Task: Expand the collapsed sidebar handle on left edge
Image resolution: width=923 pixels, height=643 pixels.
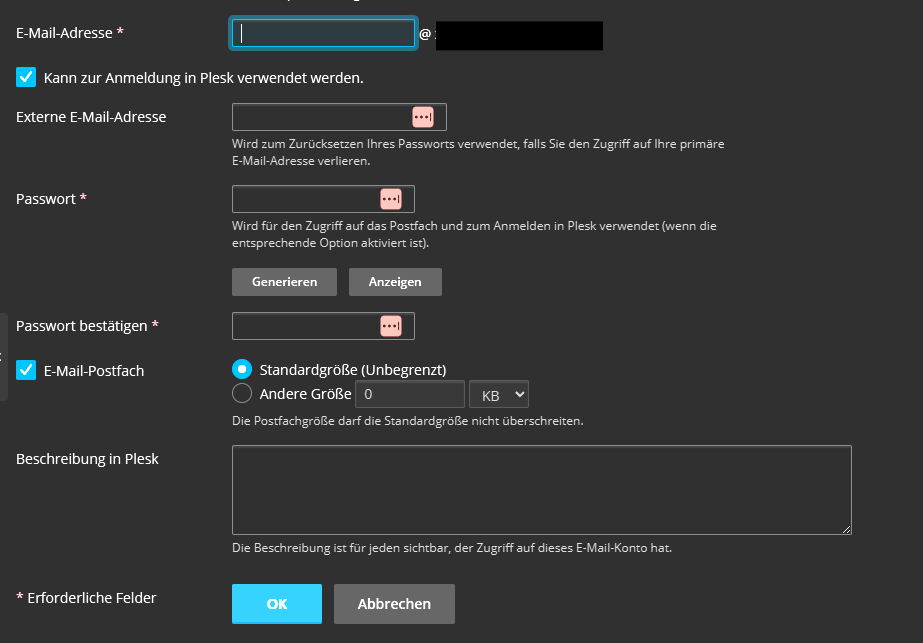Action: click(x=4, y=357)
